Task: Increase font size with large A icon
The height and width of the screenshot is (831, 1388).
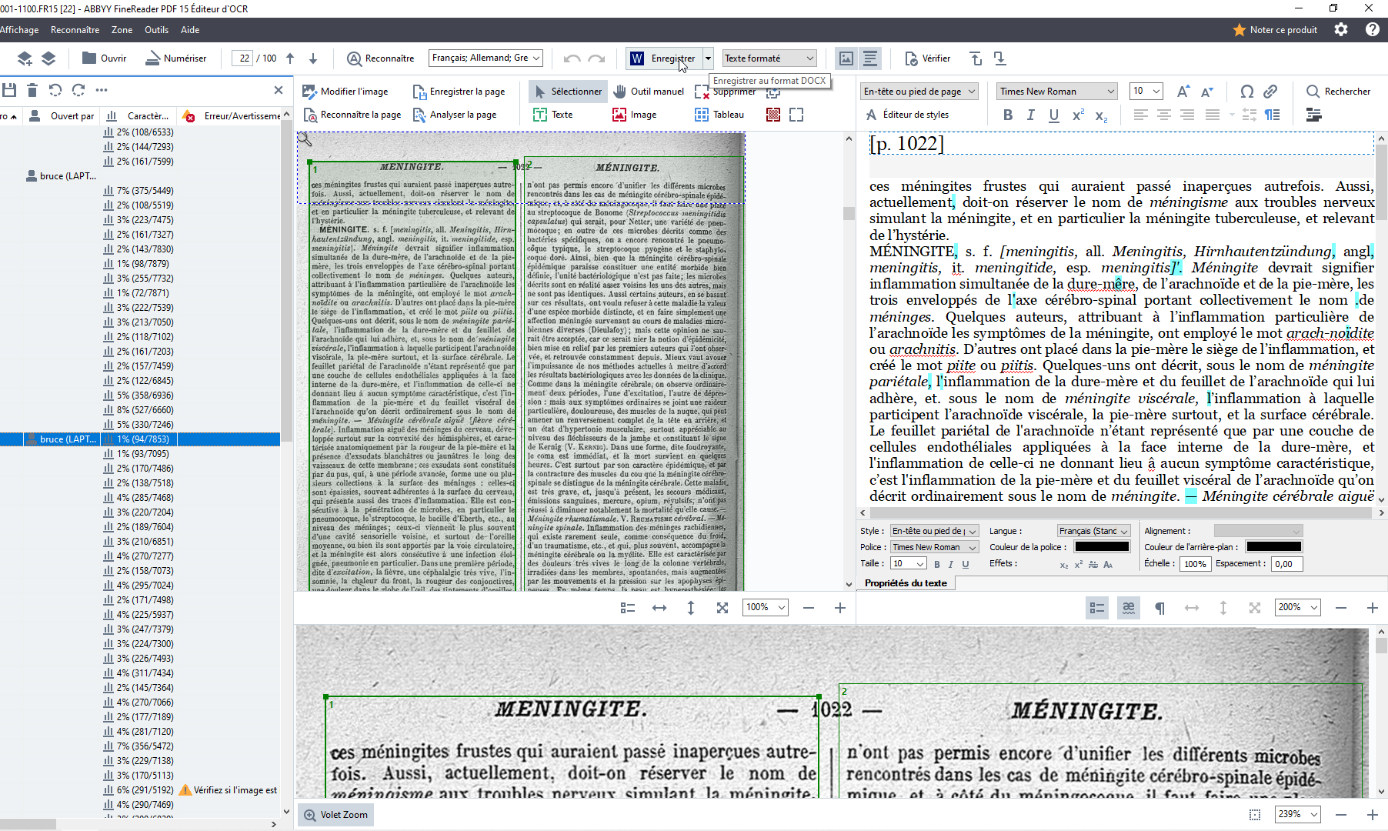Action: [1184, 91]
